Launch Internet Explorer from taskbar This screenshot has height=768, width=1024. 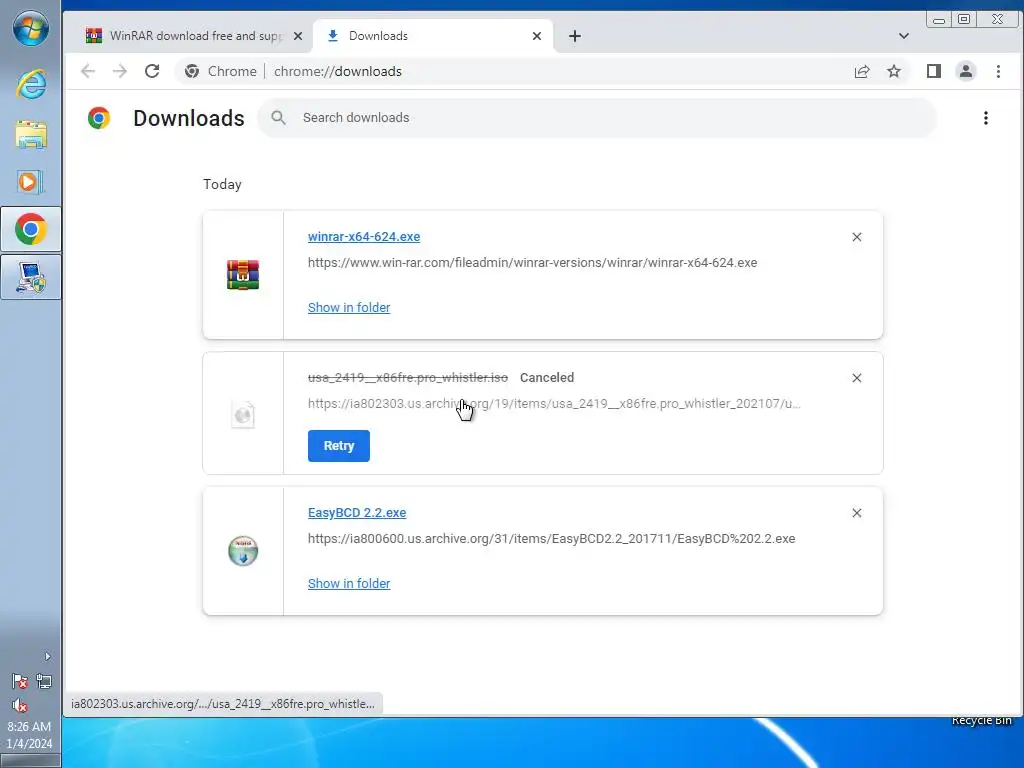click(x=31, y=84)
